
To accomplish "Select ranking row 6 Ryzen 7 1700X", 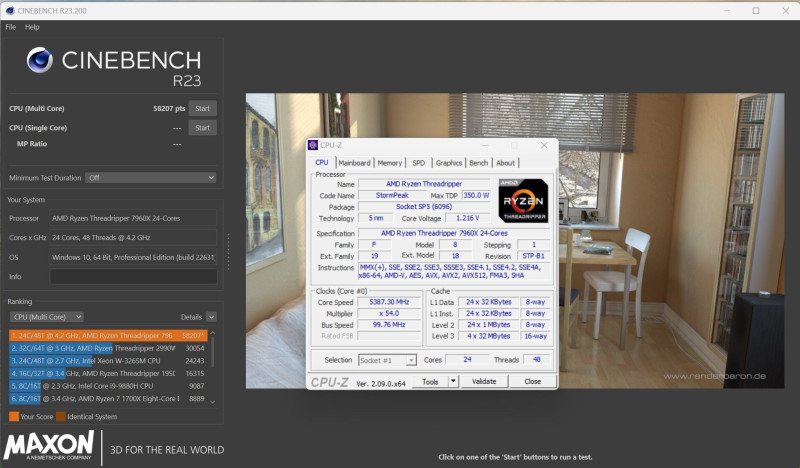I will click(x=108, y=399).
